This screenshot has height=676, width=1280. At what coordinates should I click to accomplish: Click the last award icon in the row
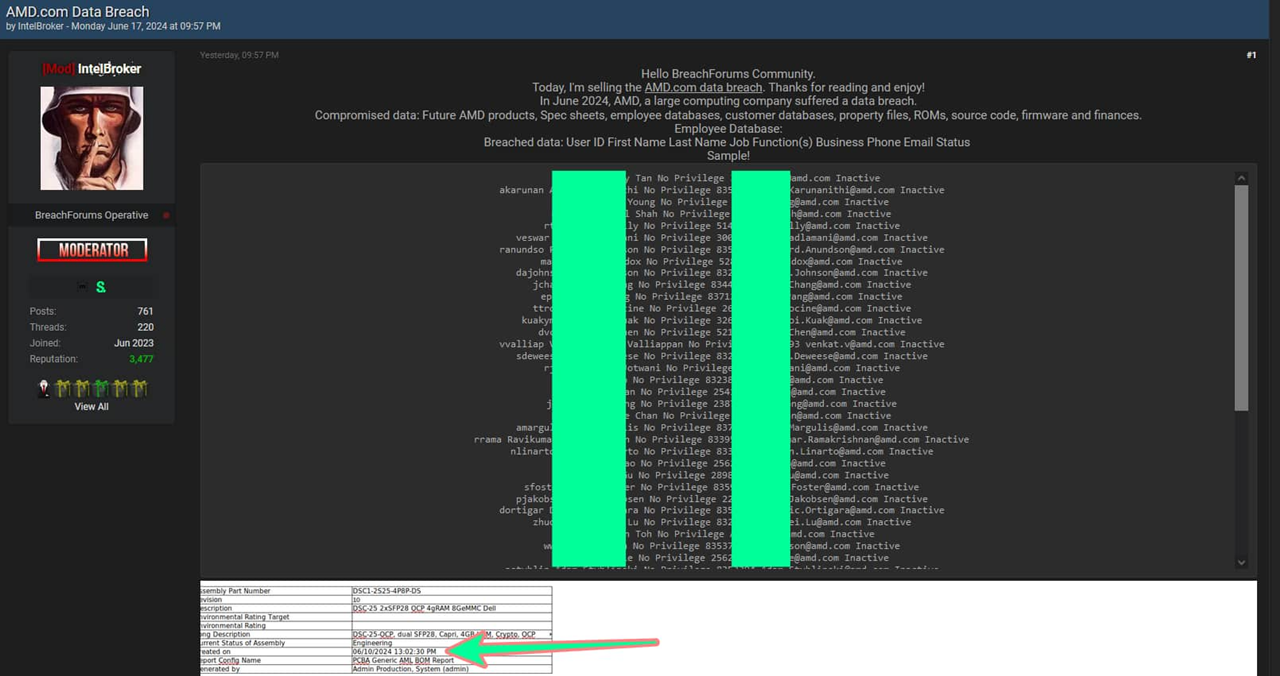(140, 389)
